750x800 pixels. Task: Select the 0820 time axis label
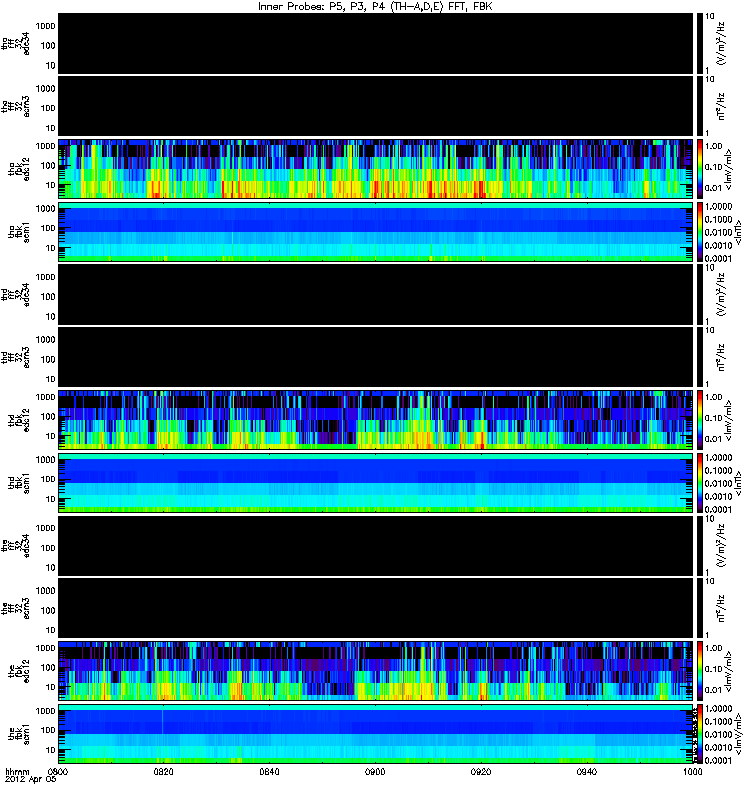[x=163, y=771]
